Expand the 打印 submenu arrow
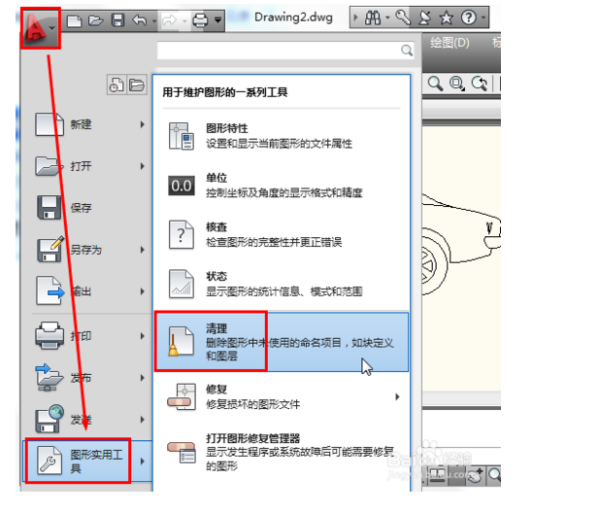Viewport: 600px width, 512px height. [x=142, y=336]
